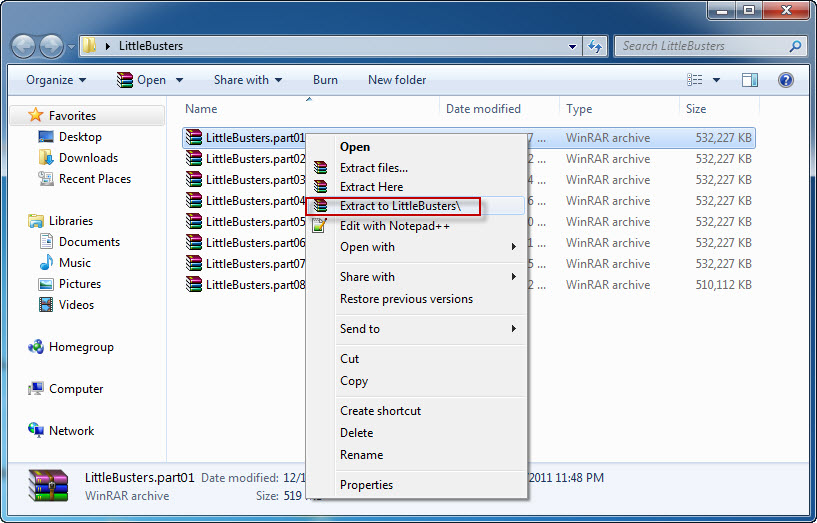This screenshot has width=817, height=523.
Task: Click LittleBusters.part01 file name
Action: click(255, 138)
